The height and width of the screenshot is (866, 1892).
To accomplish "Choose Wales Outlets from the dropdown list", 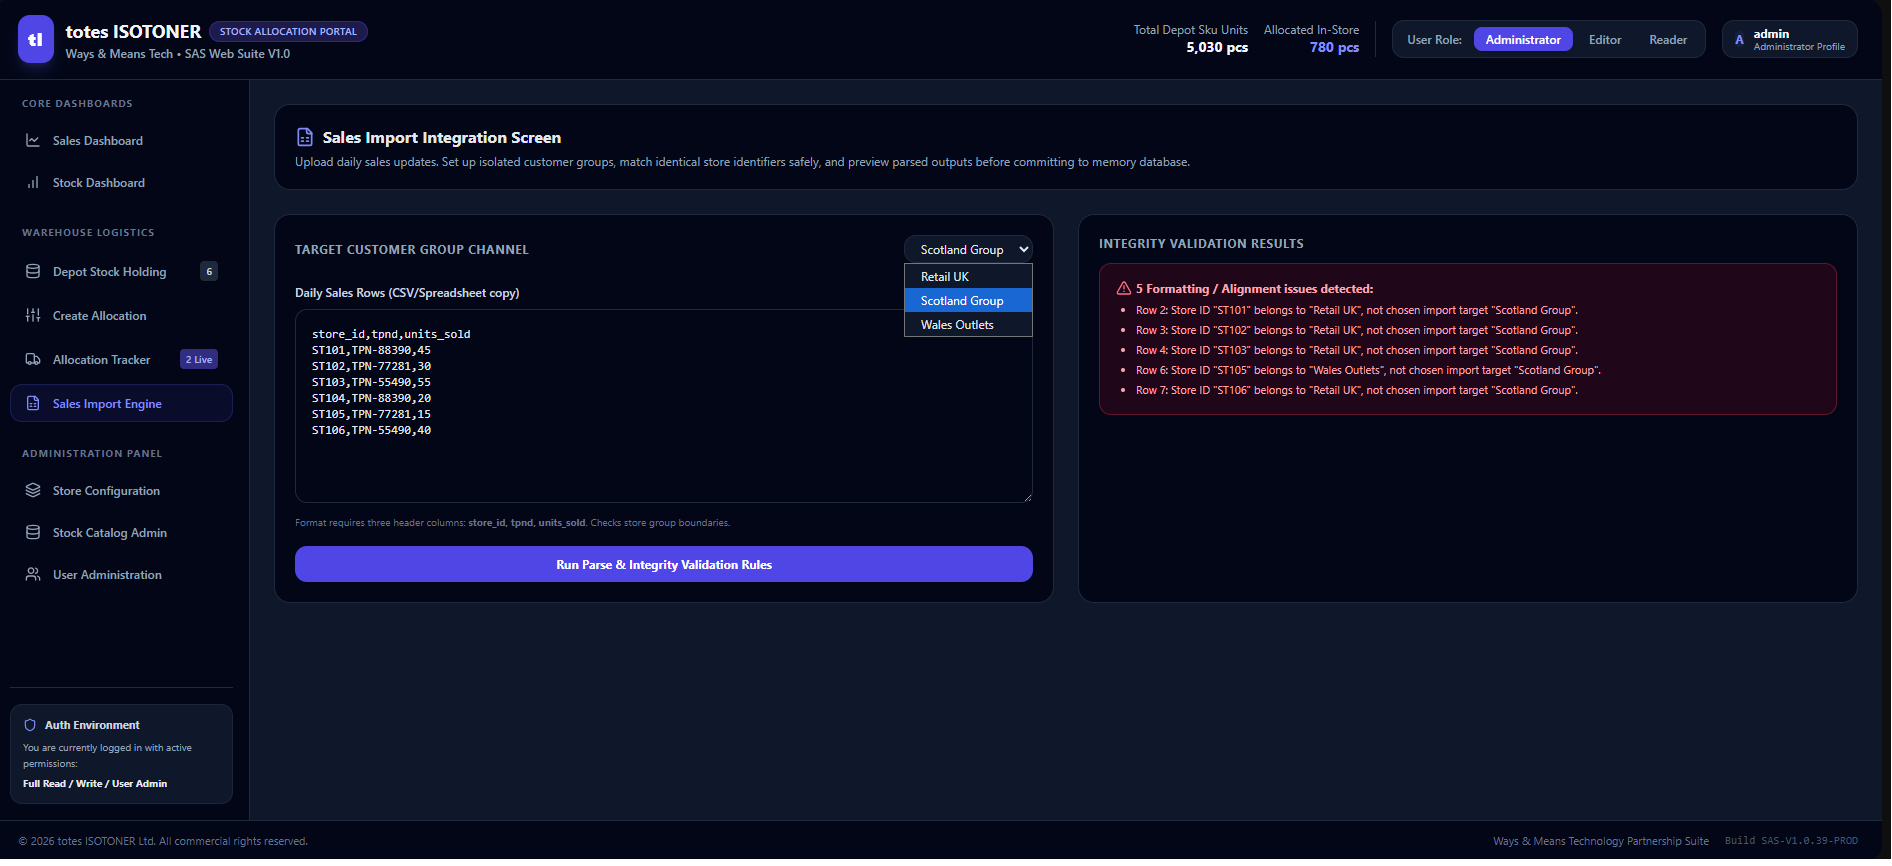I will click(x=968, y=325).
